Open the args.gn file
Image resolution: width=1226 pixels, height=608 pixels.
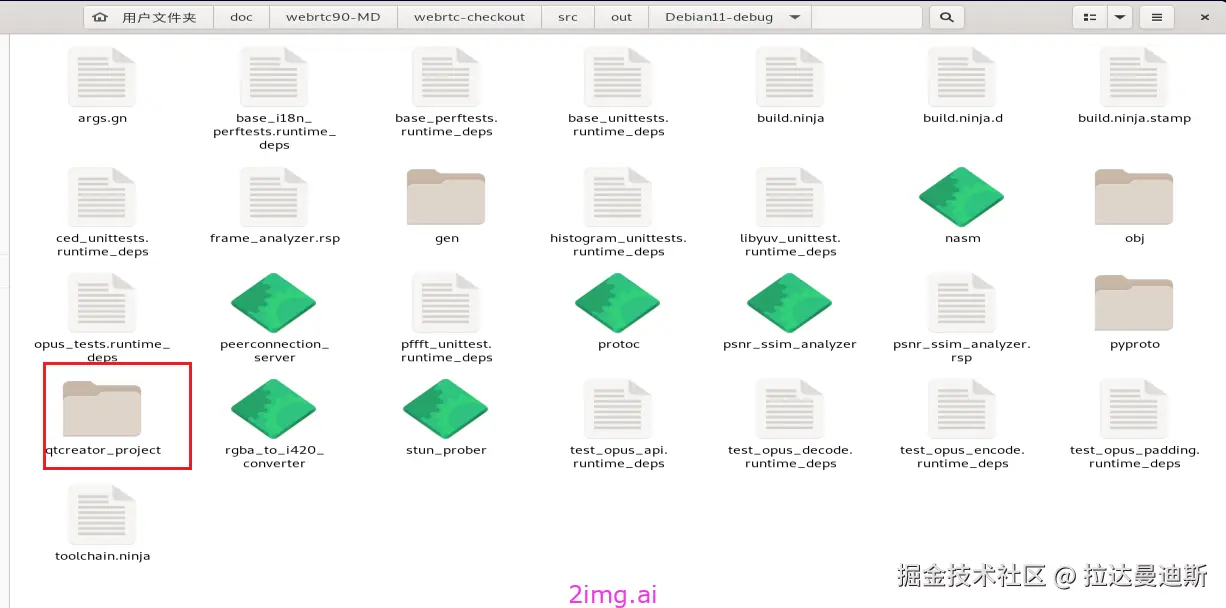pyautogui.click(x=102, y=78)
